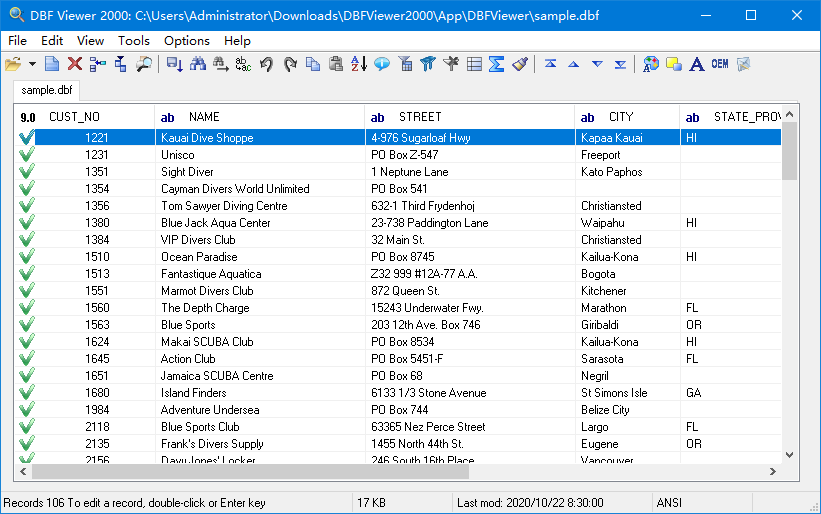Click the Redo arrow icon
Screen dimensions: 821x514
(290, 64)
